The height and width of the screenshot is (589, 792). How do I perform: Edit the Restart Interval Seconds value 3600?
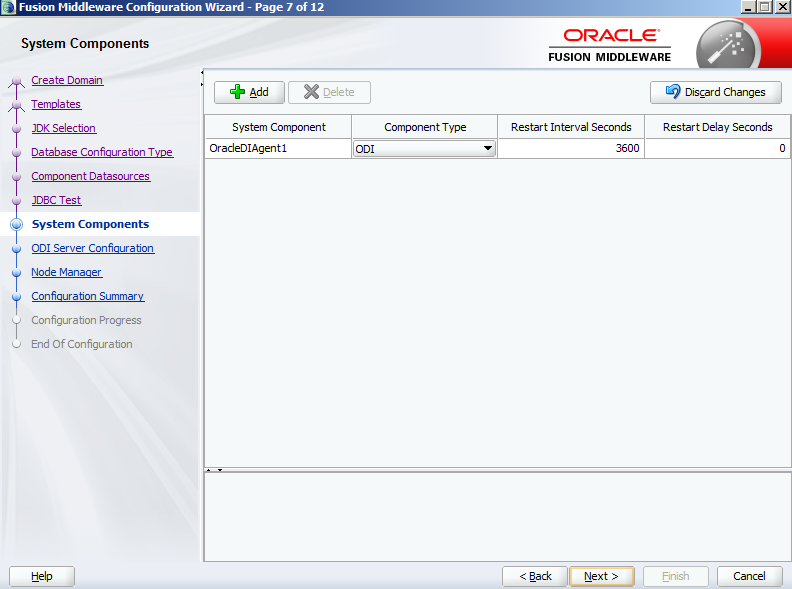click(570, 149)
